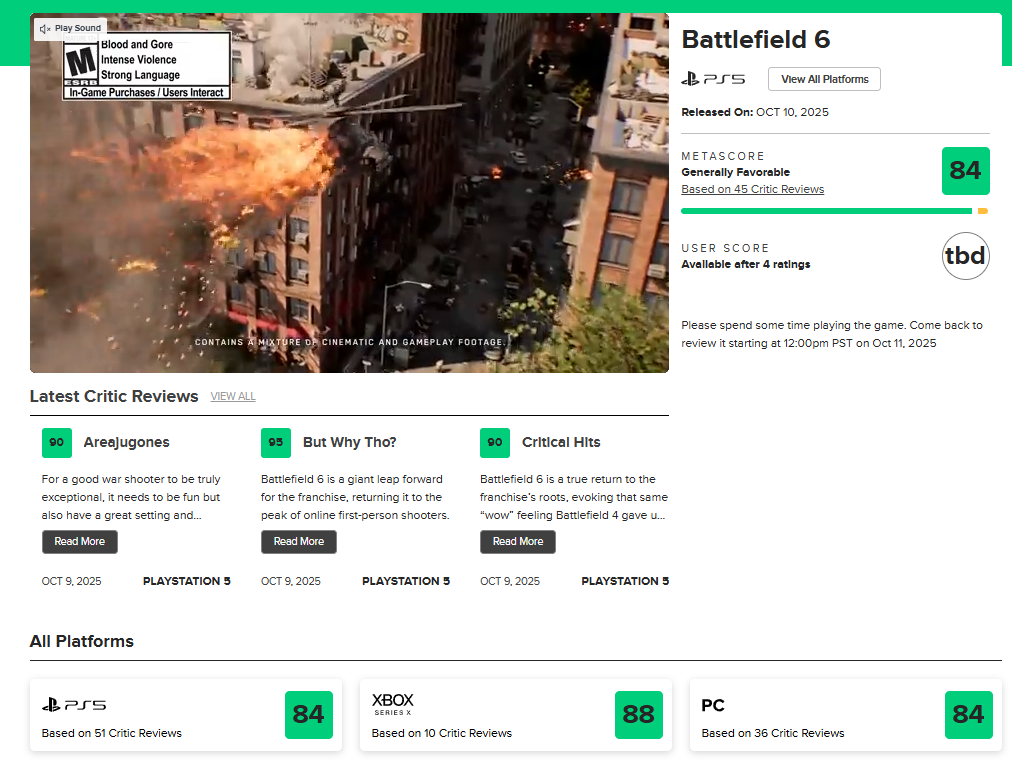
Task: Read more of Critical Hits review
Action: (x=518, y=542)
